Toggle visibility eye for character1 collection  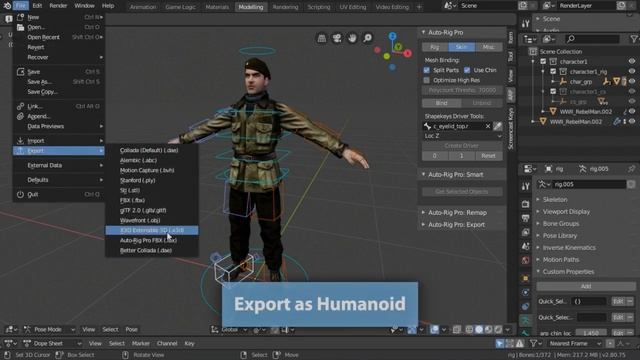coord(632,61)
